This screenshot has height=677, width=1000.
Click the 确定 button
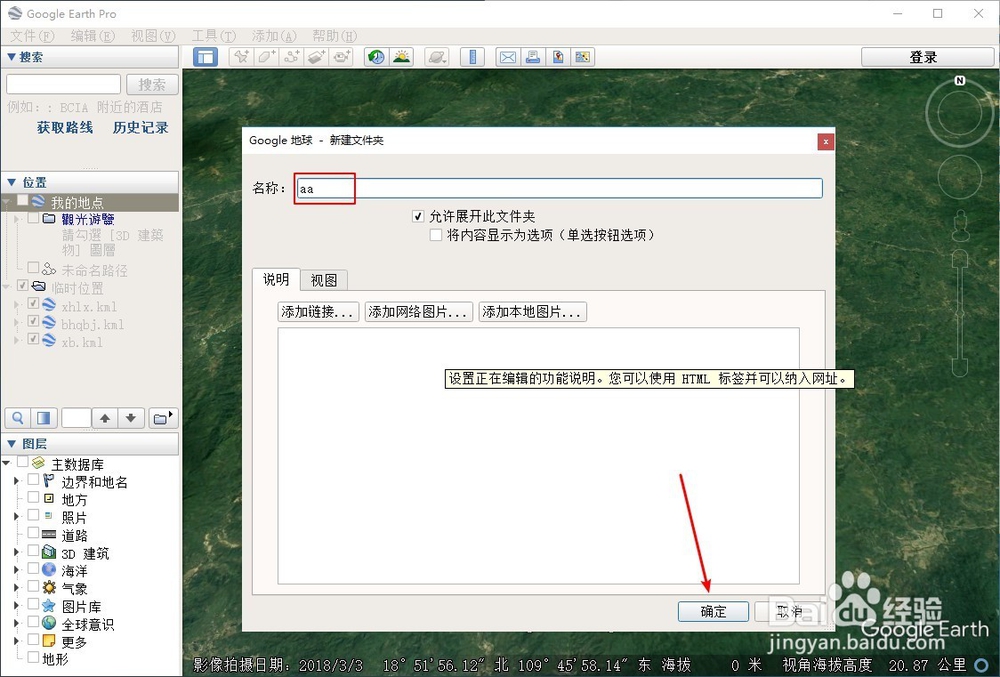(x=713, y=611)
